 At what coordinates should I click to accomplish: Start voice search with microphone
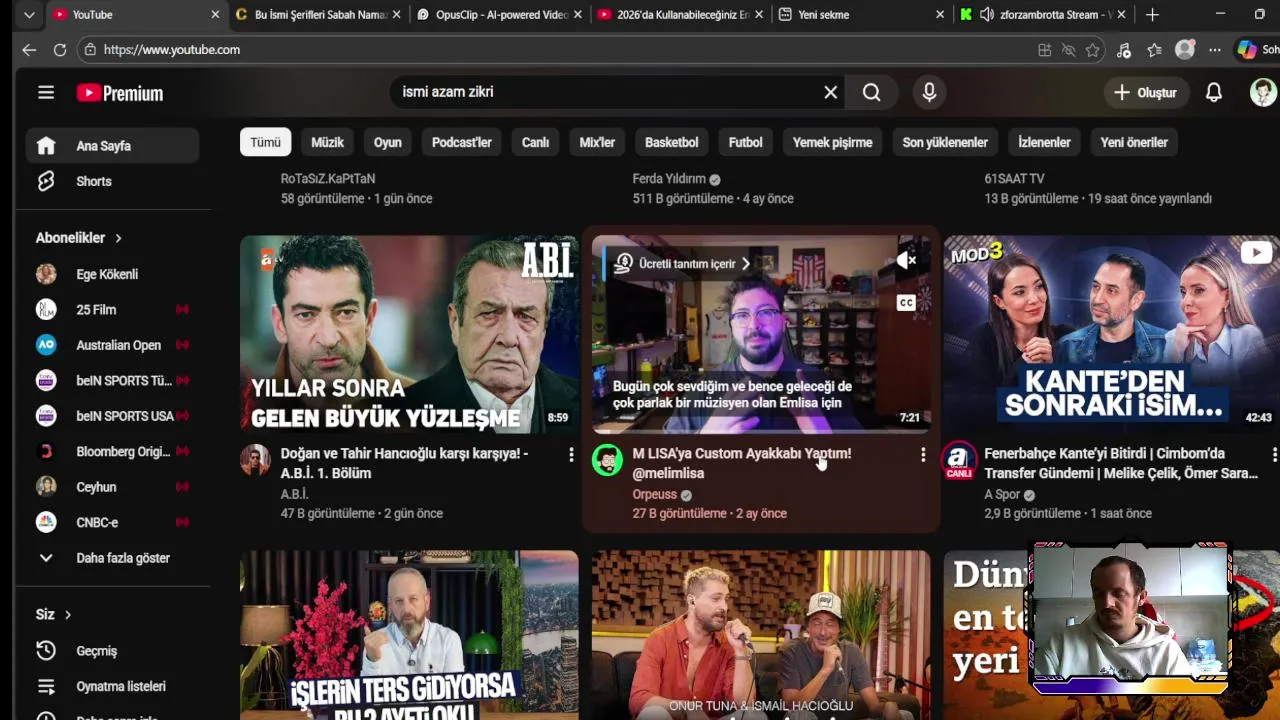[929, 92]
